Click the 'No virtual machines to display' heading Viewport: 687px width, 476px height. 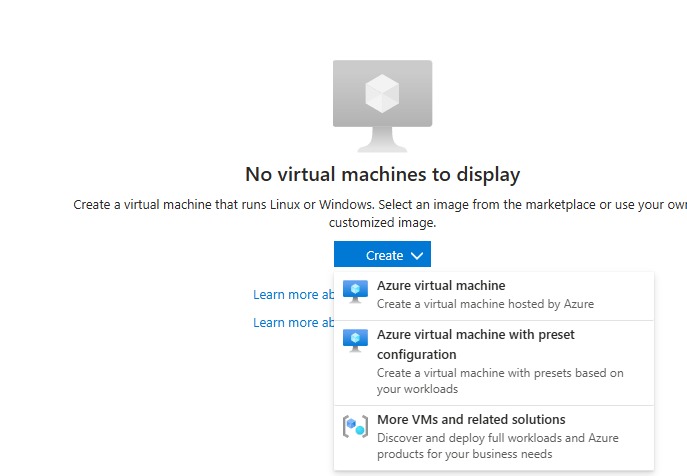coord(382,174)
